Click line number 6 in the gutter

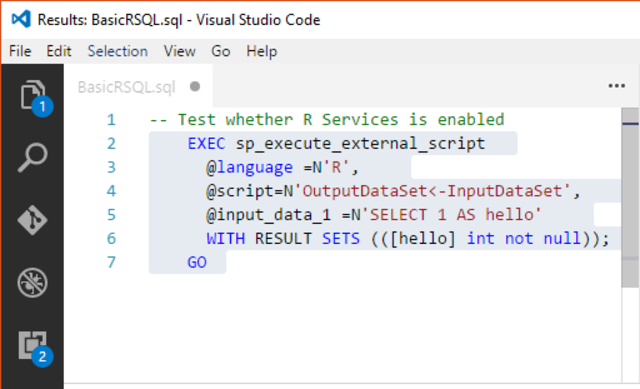(111, 238)
